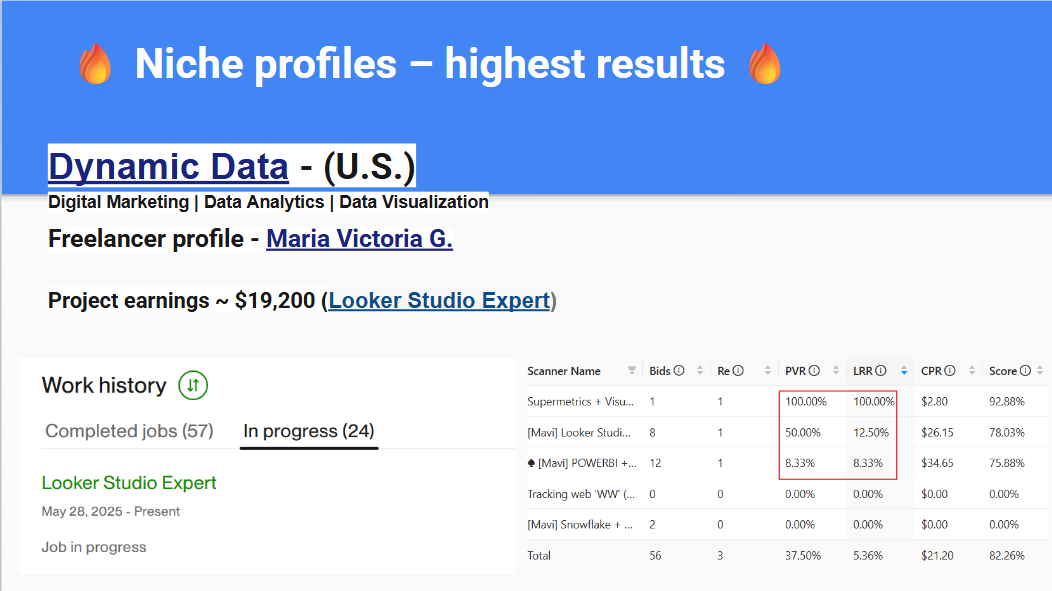The width and height of the screenshot is (1052, 591).
Task: Select the In progress (24) tab
Action: 309,431
